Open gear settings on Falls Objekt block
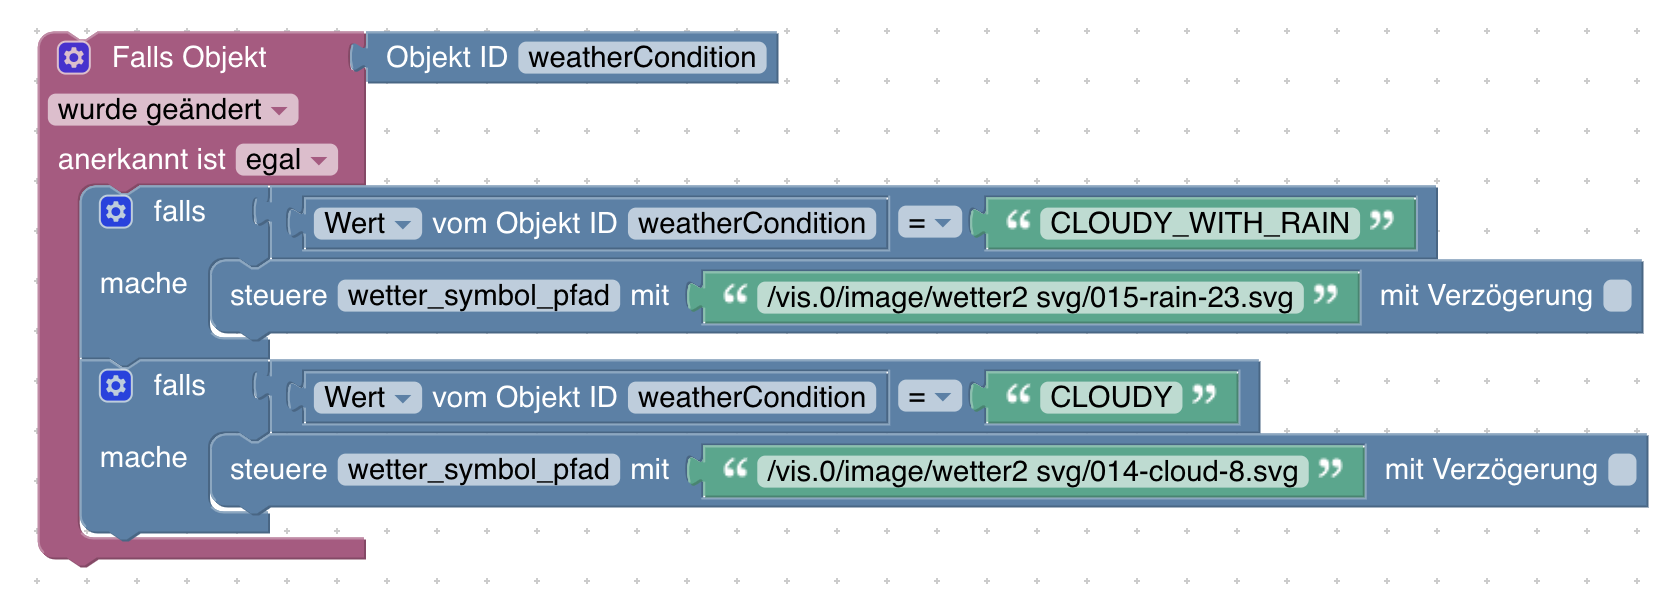 [x=74, y=57]
